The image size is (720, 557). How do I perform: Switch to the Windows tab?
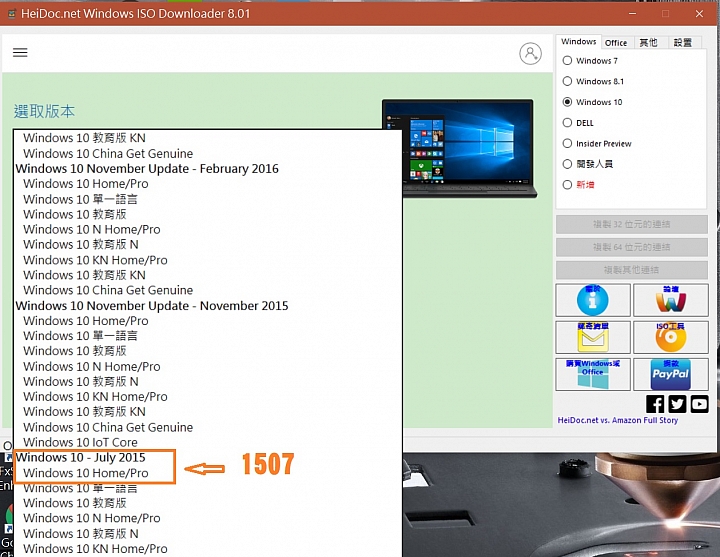click(579, 42)
